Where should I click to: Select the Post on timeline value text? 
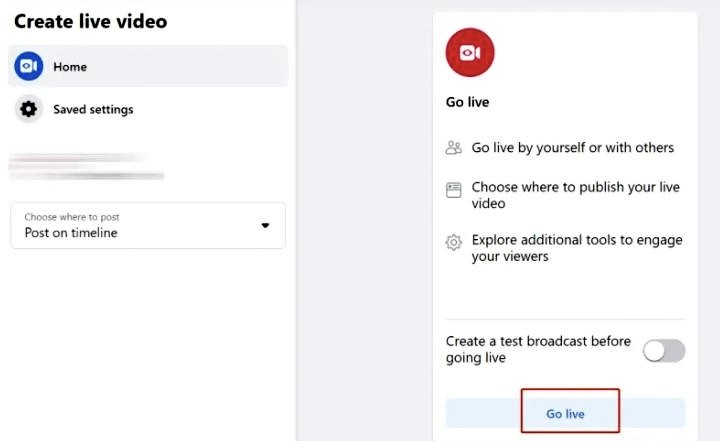(71, 233)
